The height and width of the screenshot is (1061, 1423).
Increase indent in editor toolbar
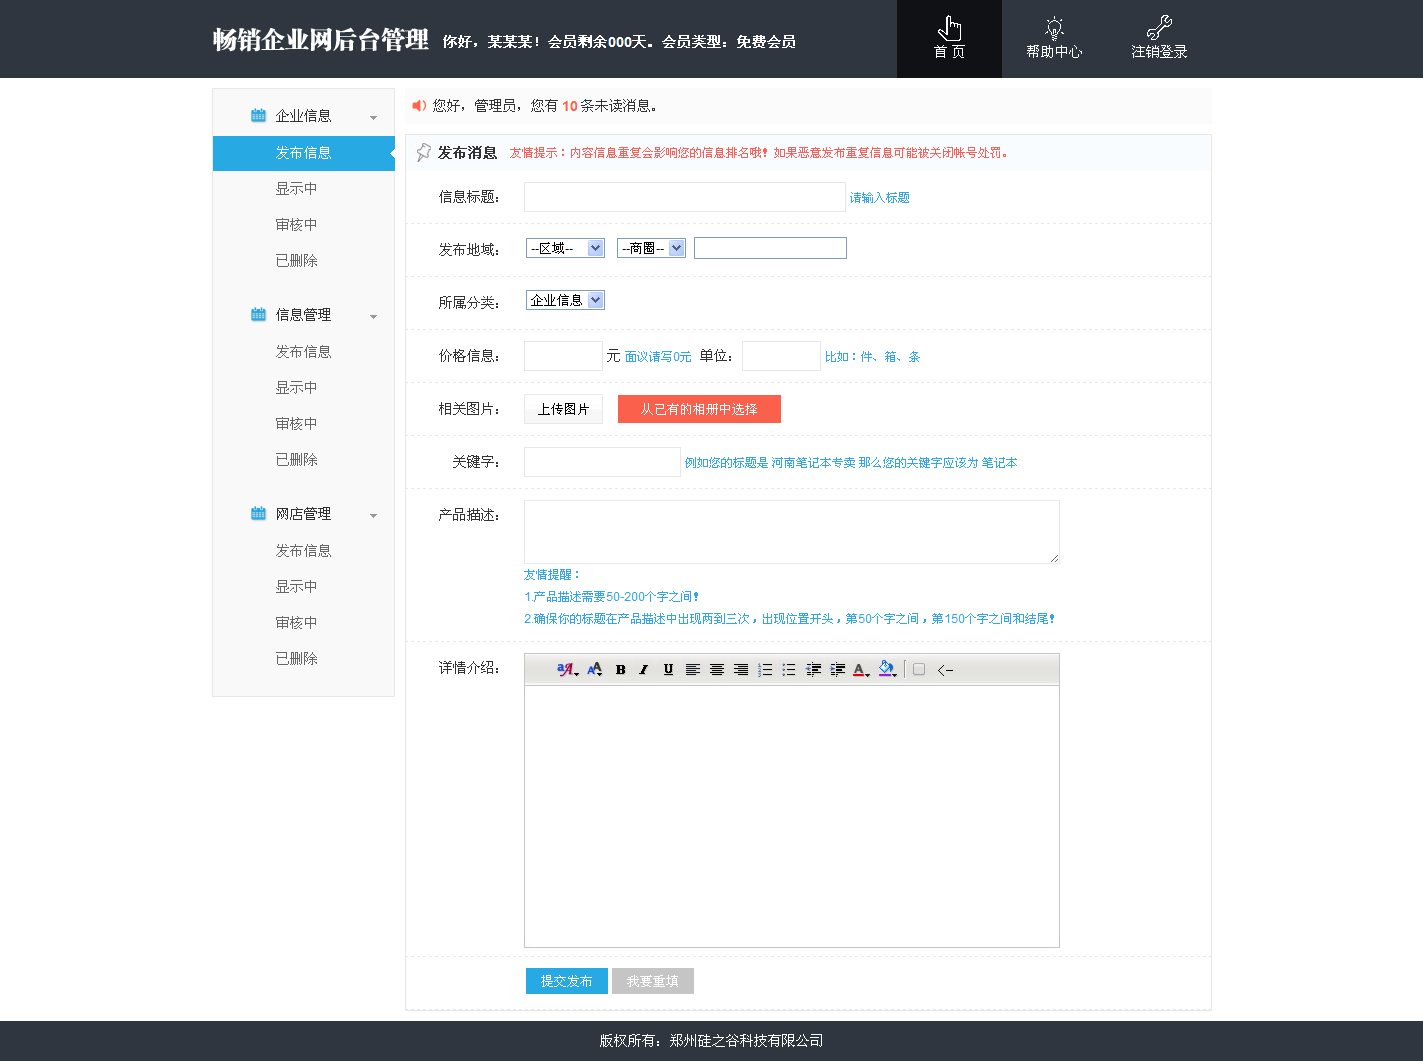(837, 670)
